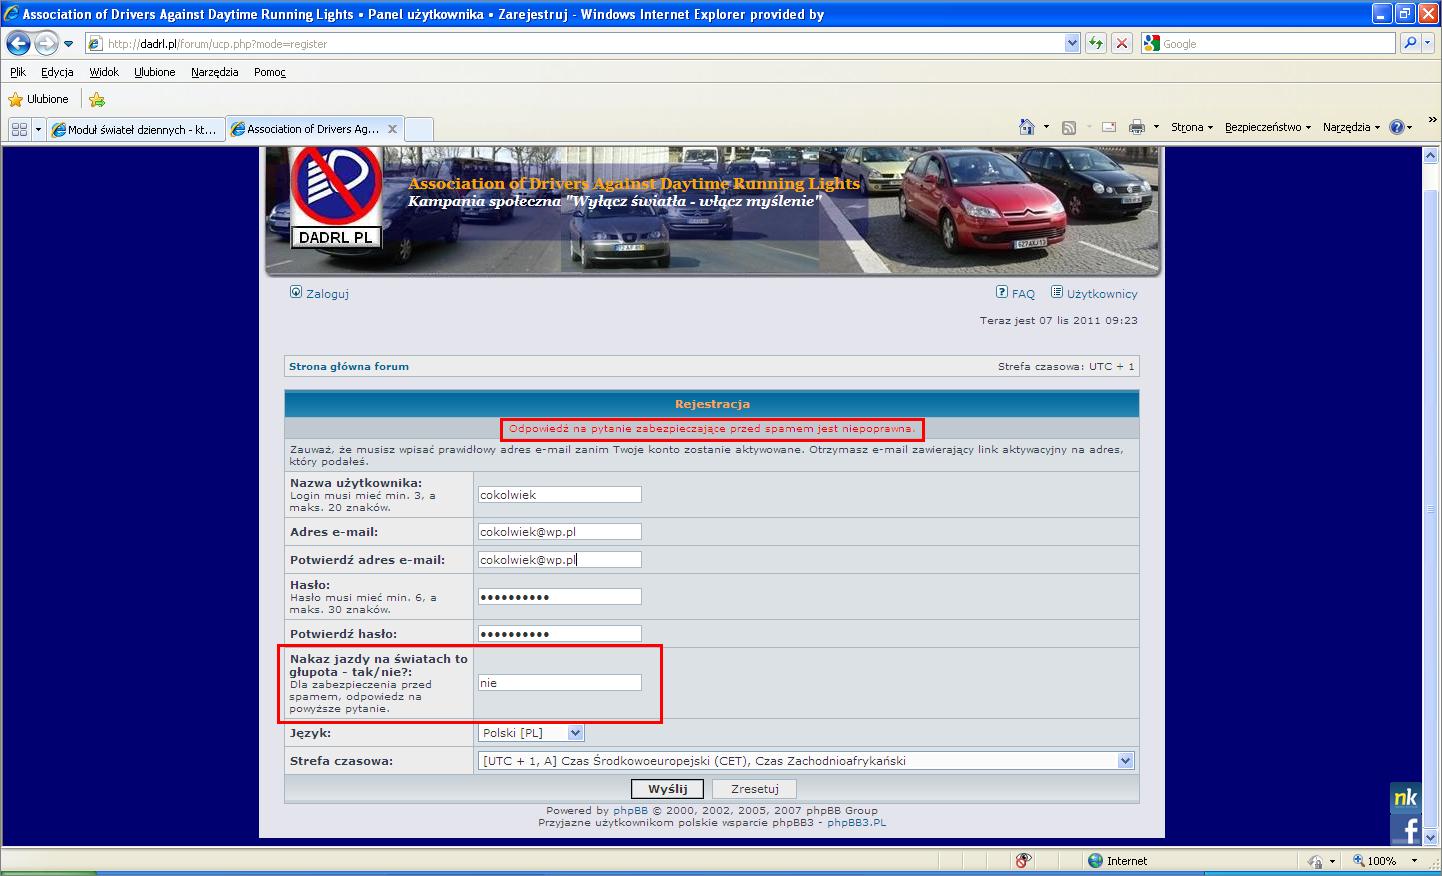Open the Narzędzia menu in menu bar
This screenshot has height=876, width=1442.
[214, 72]
